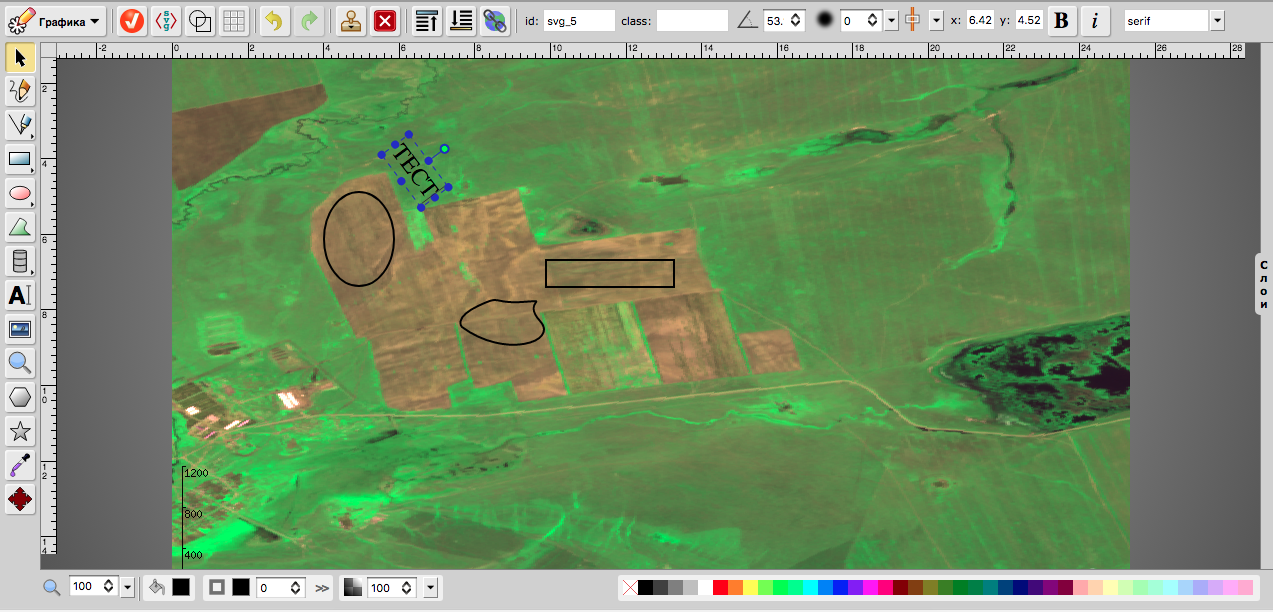Select the Zoom magnifier tool
This screenshot has height=612, width=1273.
coord(20,363)
